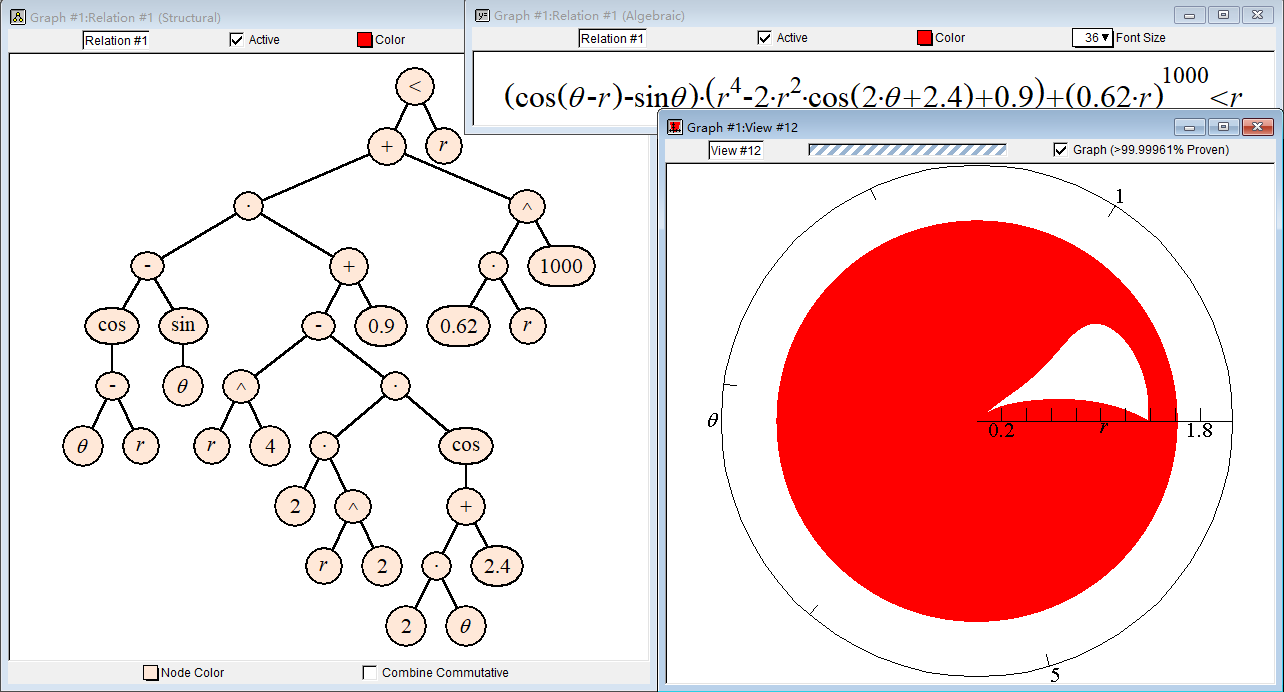Select the '0.62' node
The width and height of the screenshot is (1284, 692).
tap(458, 326)
